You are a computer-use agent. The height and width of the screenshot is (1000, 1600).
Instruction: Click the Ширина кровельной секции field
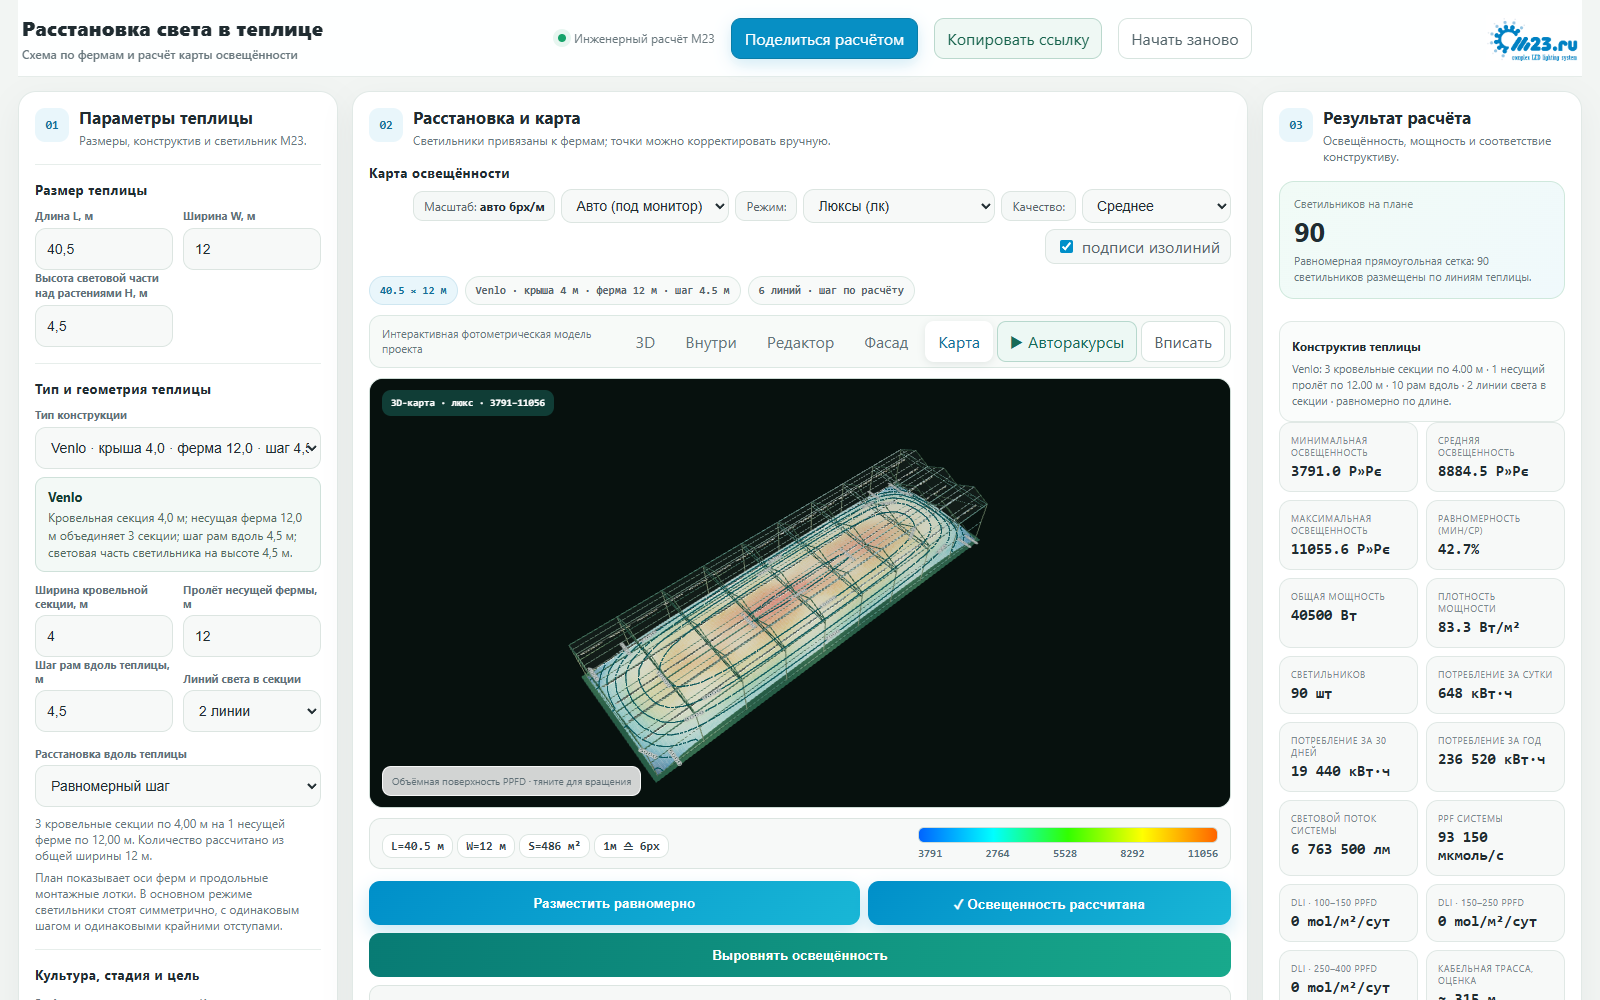[x=104, y=636]
